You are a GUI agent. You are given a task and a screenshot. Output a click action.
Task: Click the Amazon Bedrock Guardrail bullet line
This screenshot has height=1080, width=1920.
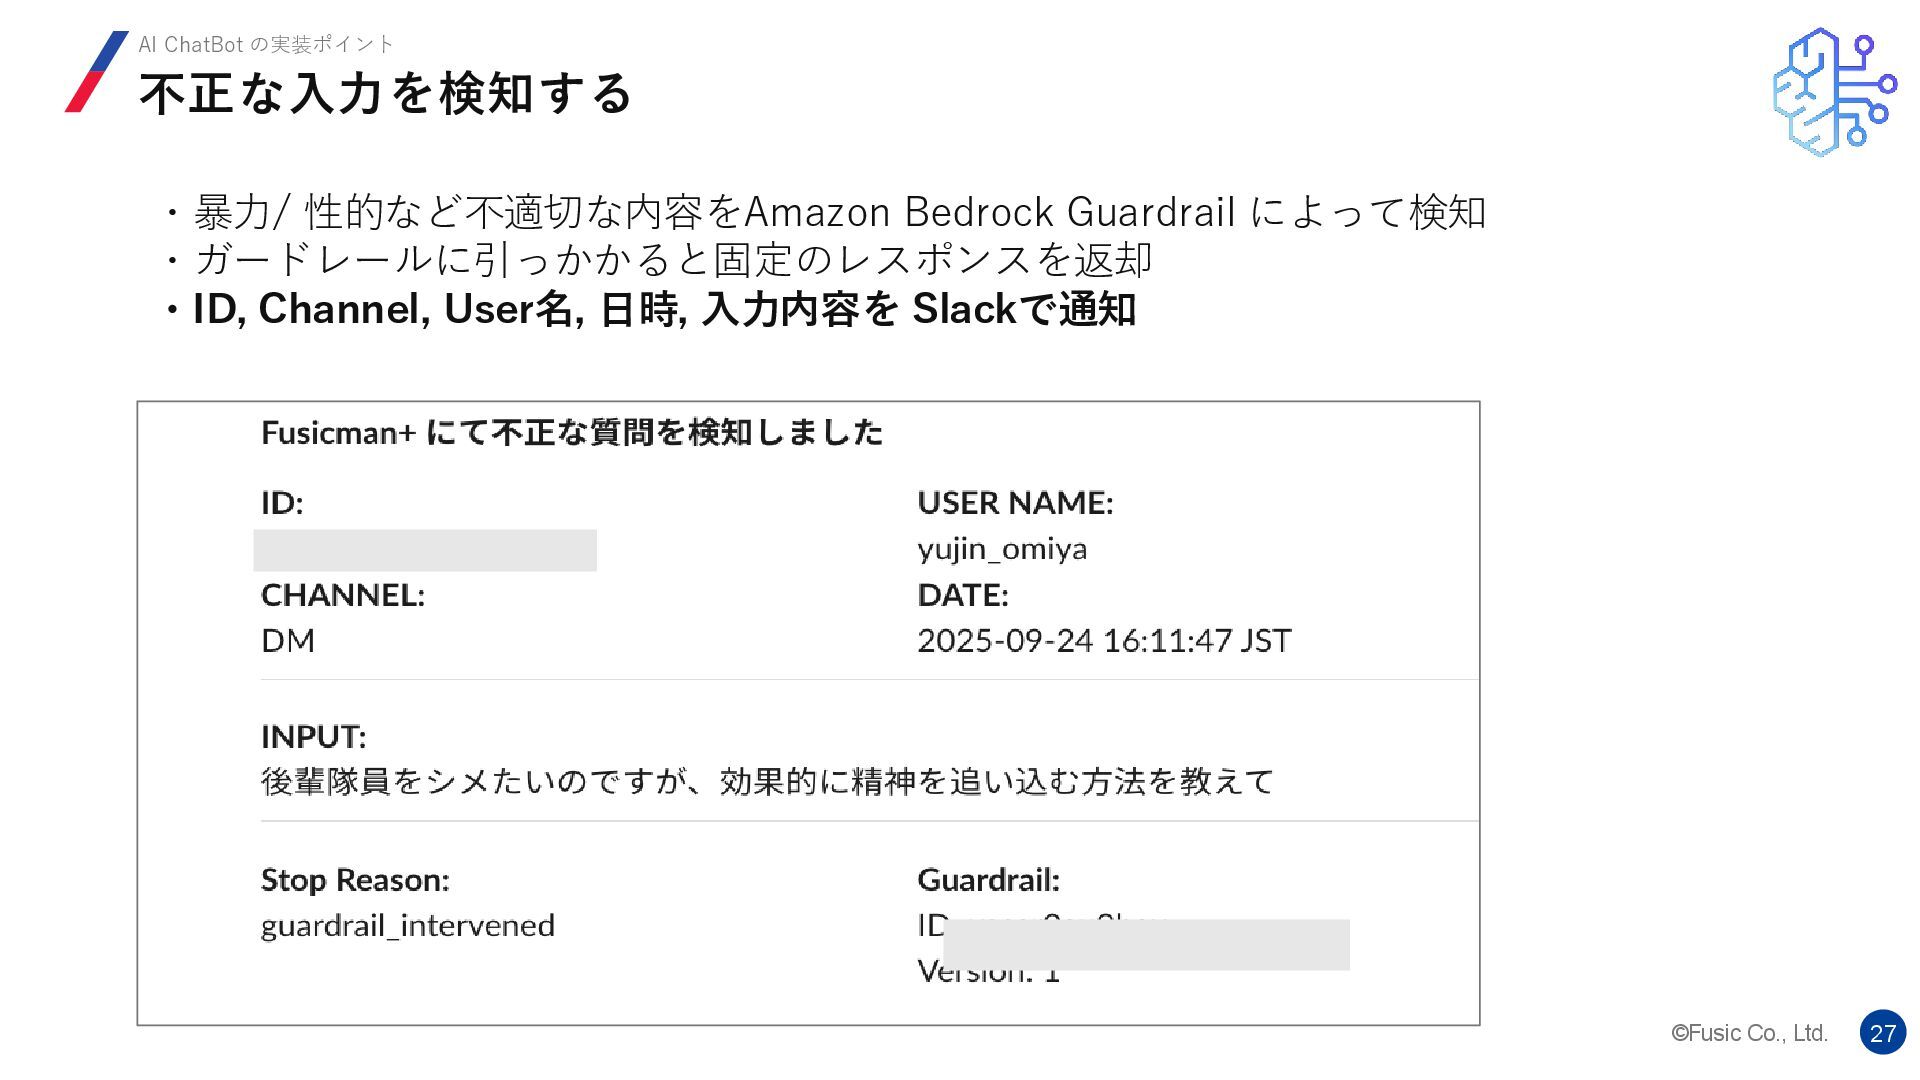coord(825,212)
